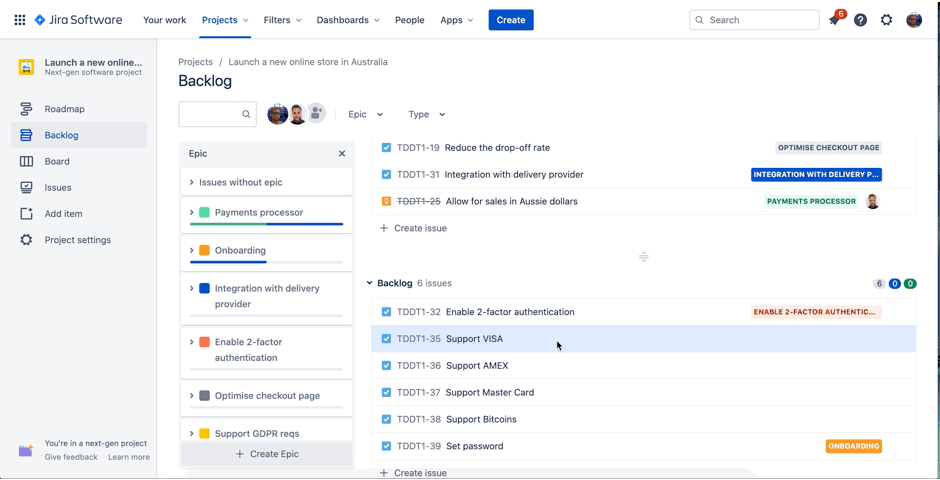The height and width of the screenshot is (480, 940).
Task: Click the Projects breadcrumb link
Action: point(195,62)
